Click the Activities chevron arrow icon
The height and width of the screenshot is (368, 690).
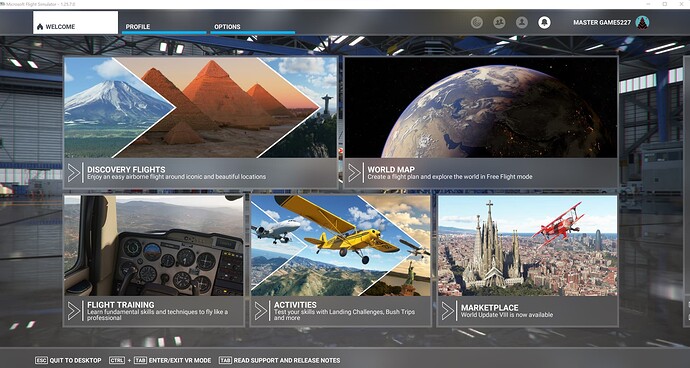[x=261, y=311]
